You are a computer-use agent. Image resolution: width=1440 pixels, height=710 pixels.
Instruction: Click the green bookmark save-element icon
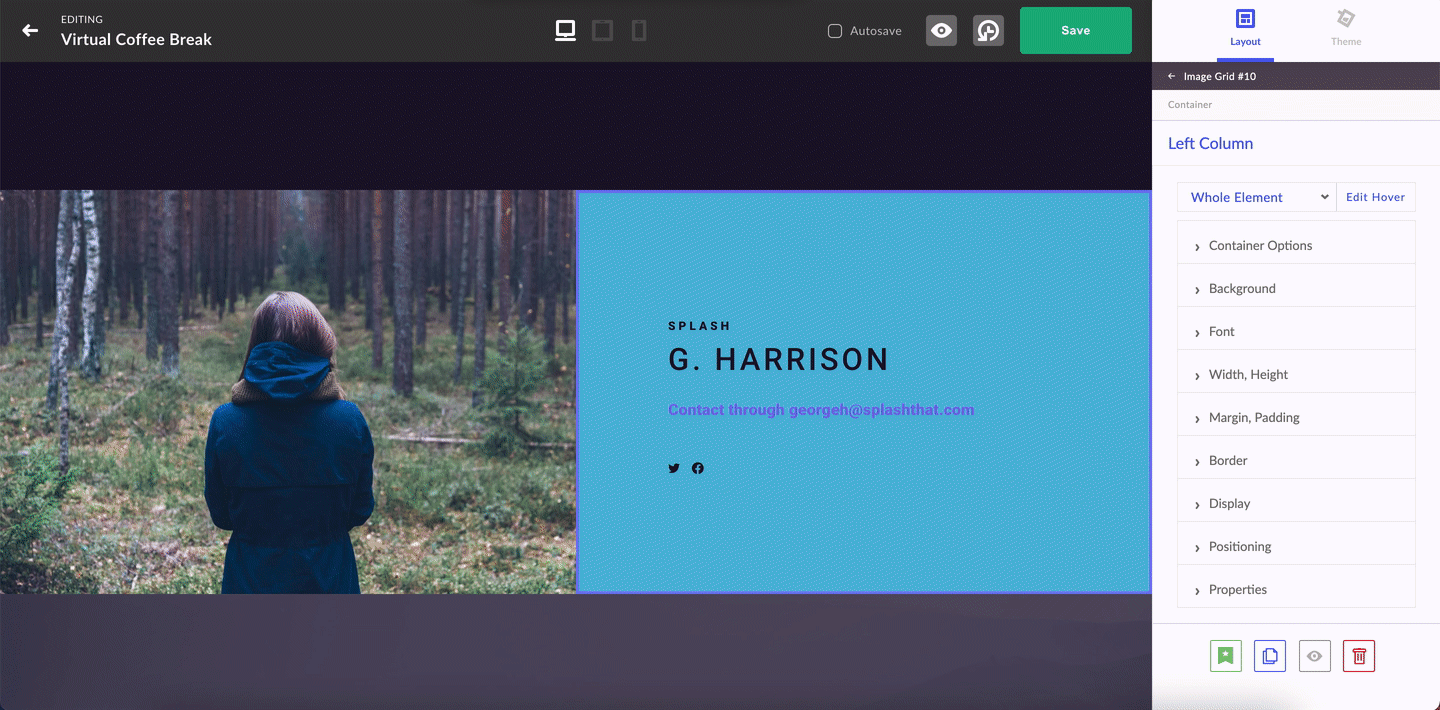1226,656
